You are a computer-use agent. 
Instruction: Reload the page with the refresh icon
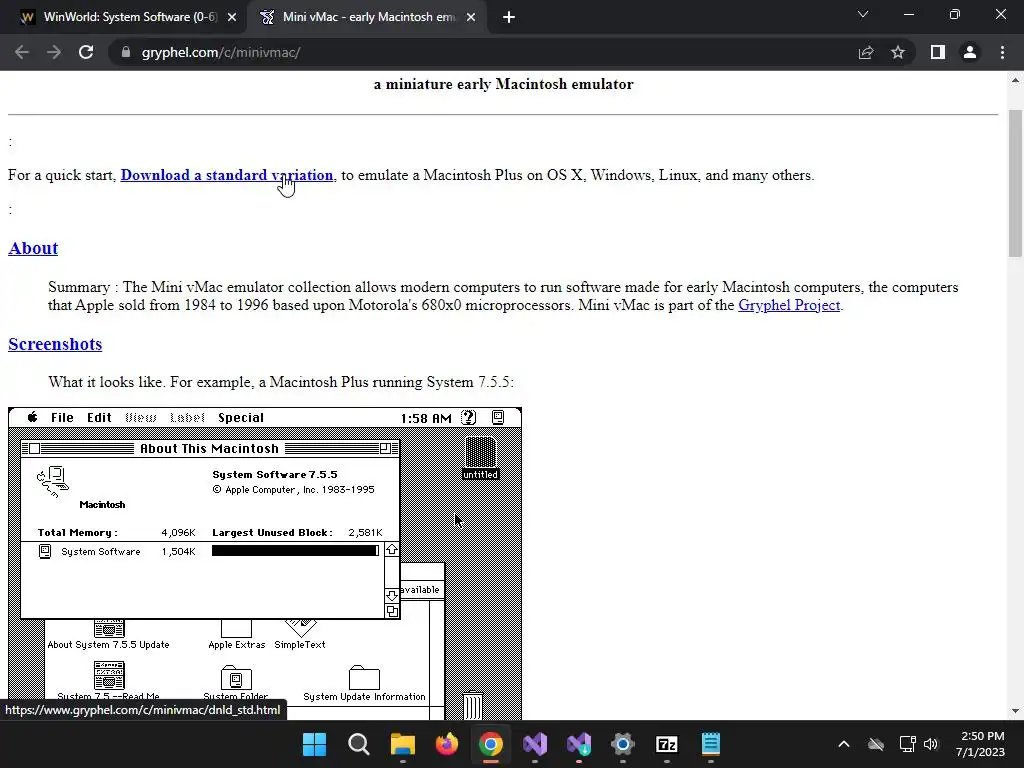(86, 52)
